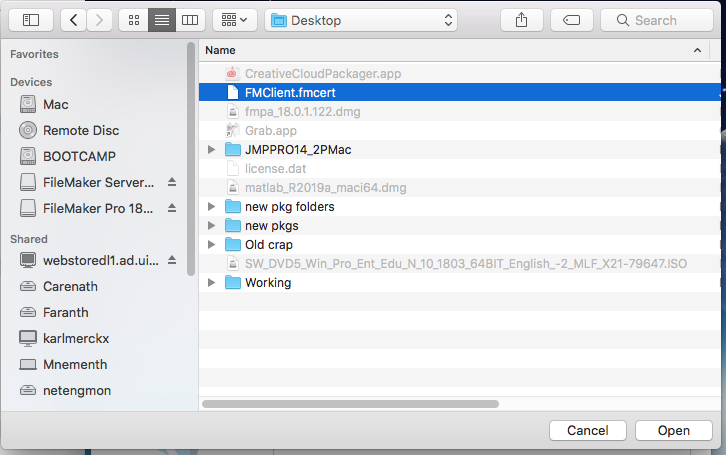Click Grab.app row
The height and width of the screenshot is (455, 726).
coord(460,130)
